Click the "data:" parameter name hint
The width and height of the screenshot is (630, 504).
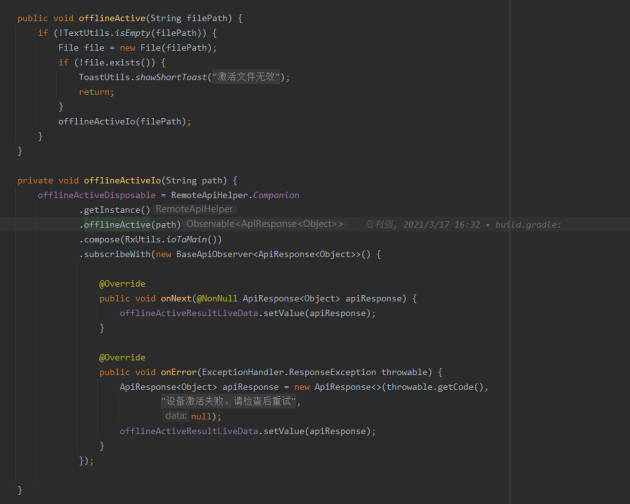click(176, 416)
